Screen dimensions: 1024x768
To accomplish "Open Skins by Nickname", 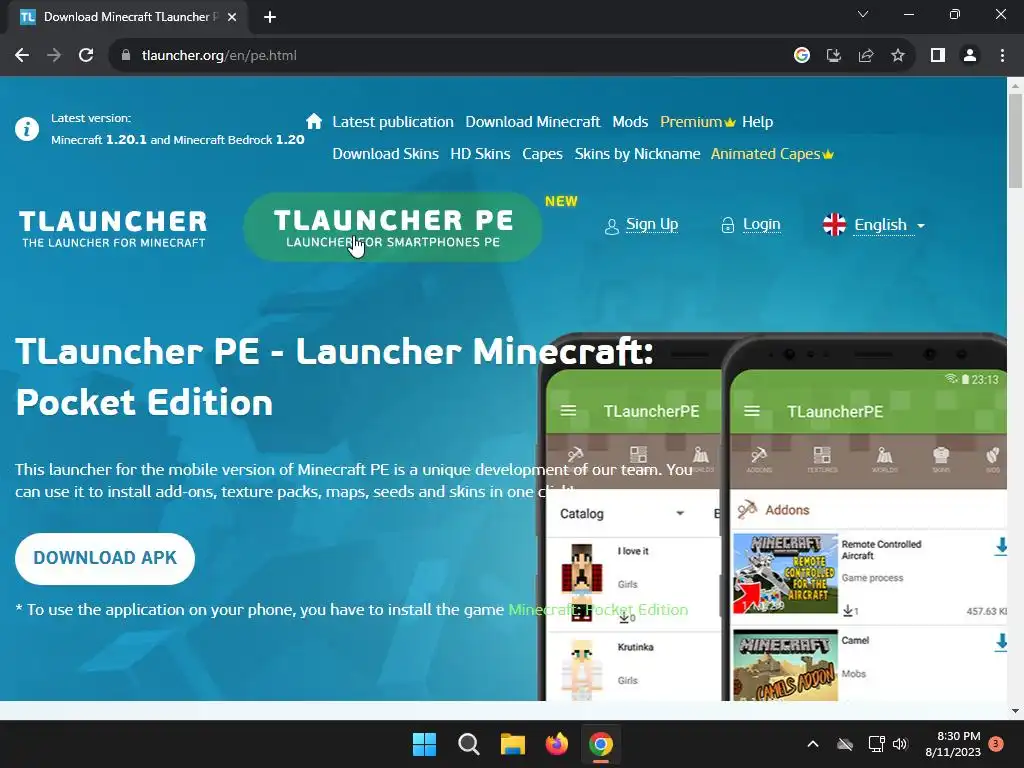I will pyautogui.click(x=637, y=154).
